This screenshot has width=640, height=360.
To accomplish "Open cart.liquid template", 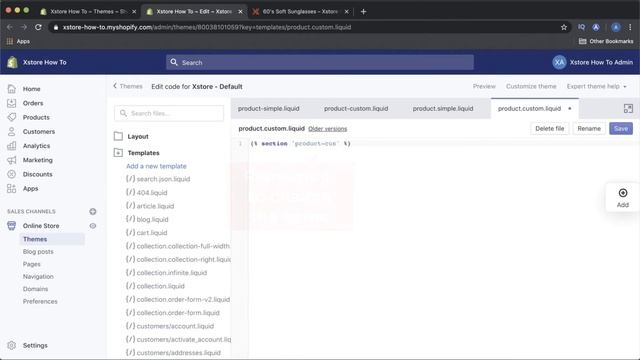I will 147,232.
